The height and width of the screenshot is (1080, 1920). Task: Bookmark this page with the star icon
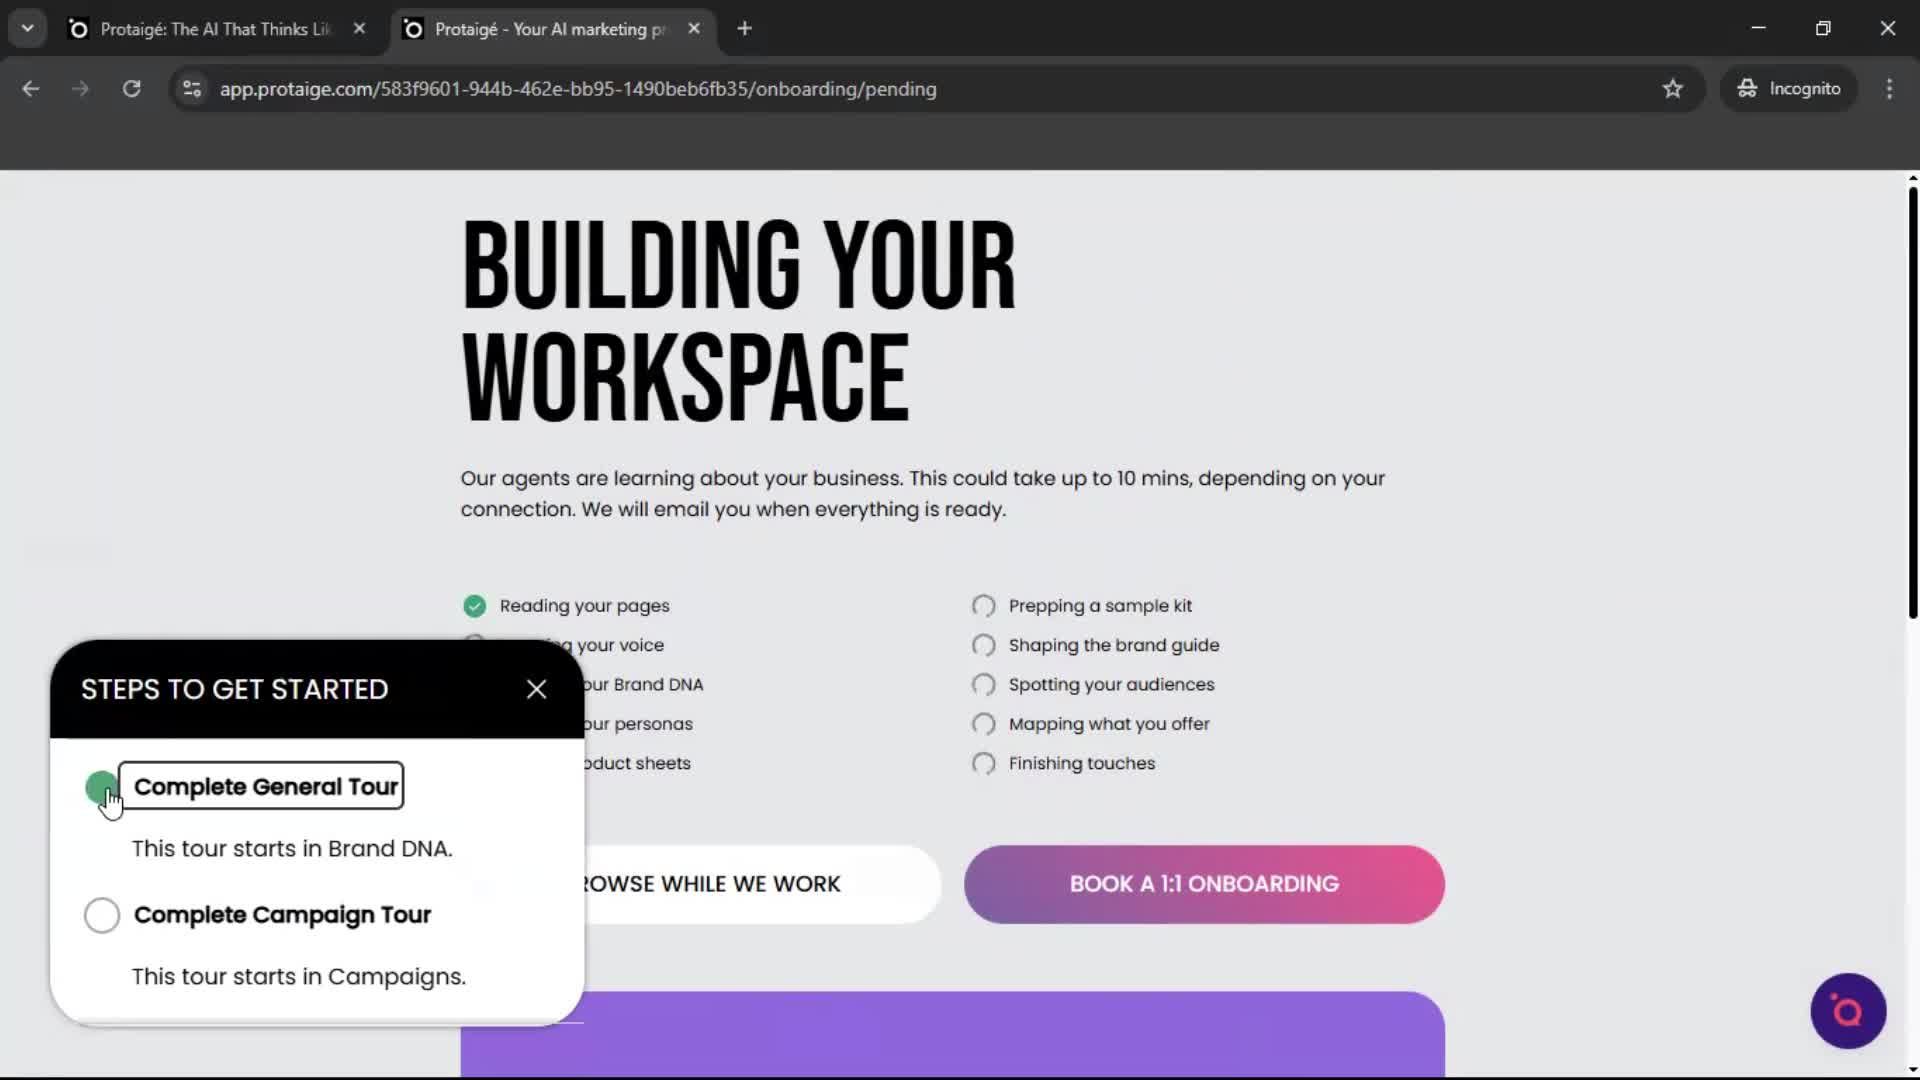(x=1673, y=88)
